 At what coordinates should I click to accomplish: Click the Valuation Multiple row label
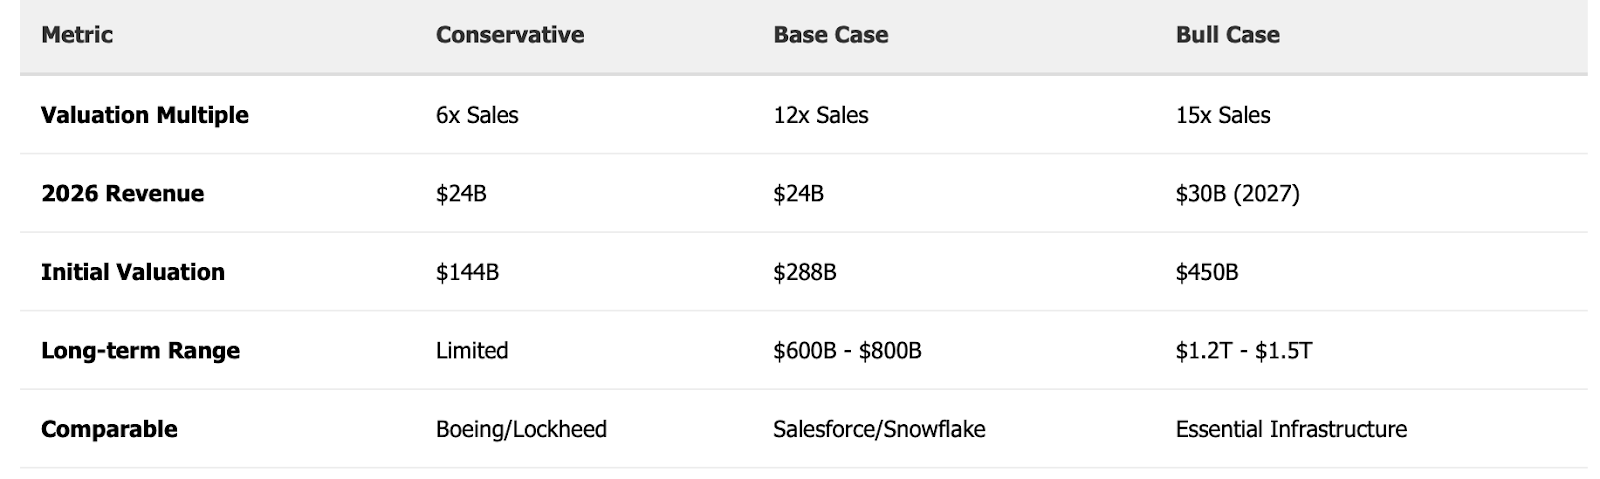pyautogui.click(x=145, y=115)
